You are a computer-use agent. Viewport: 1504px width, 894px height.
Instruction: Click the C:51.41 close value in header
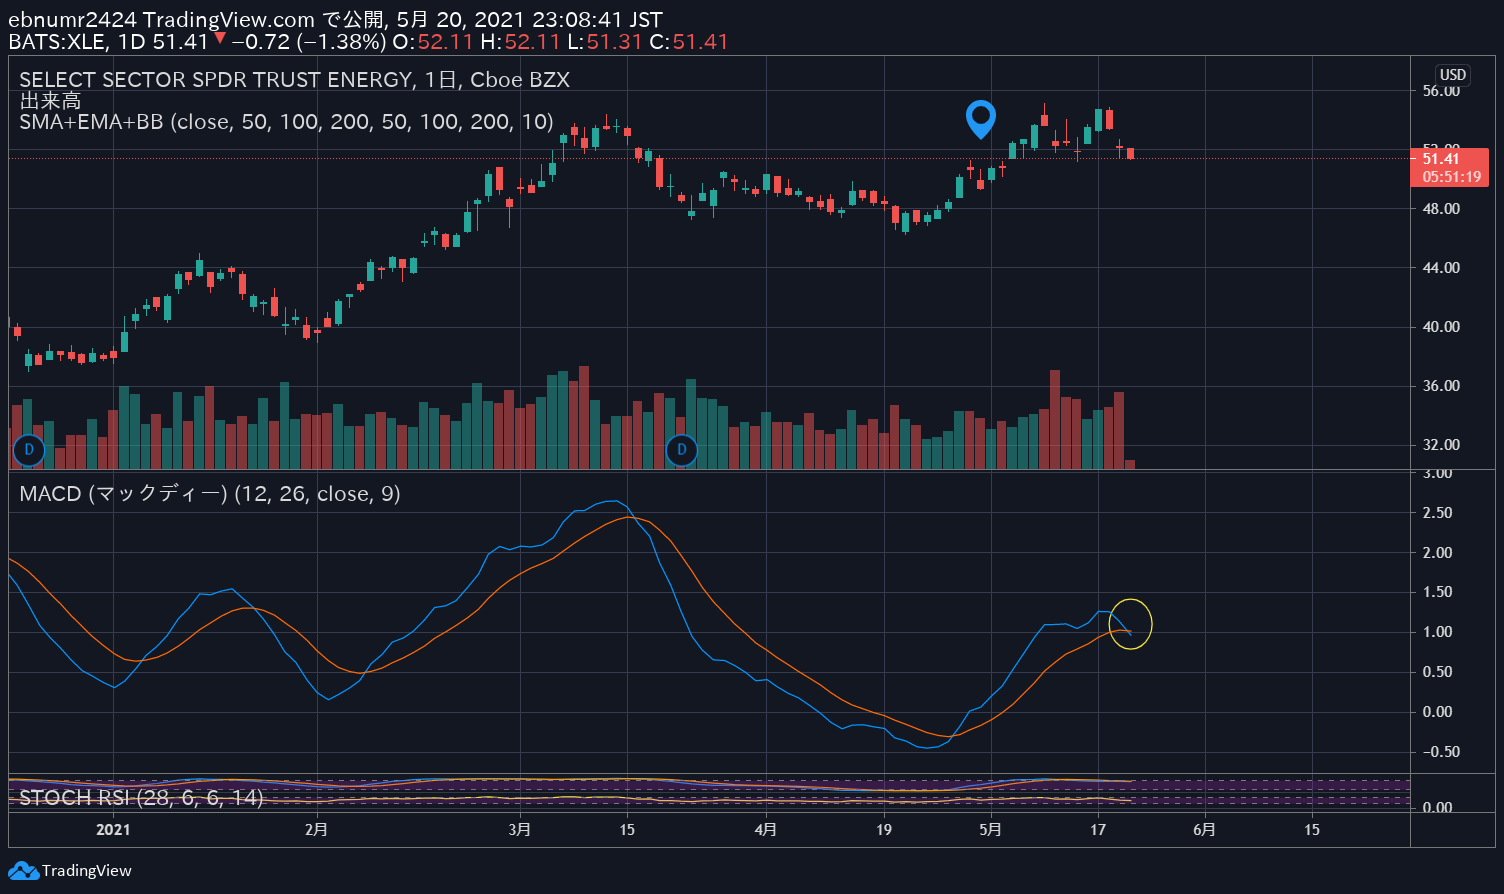coord(689,42)
